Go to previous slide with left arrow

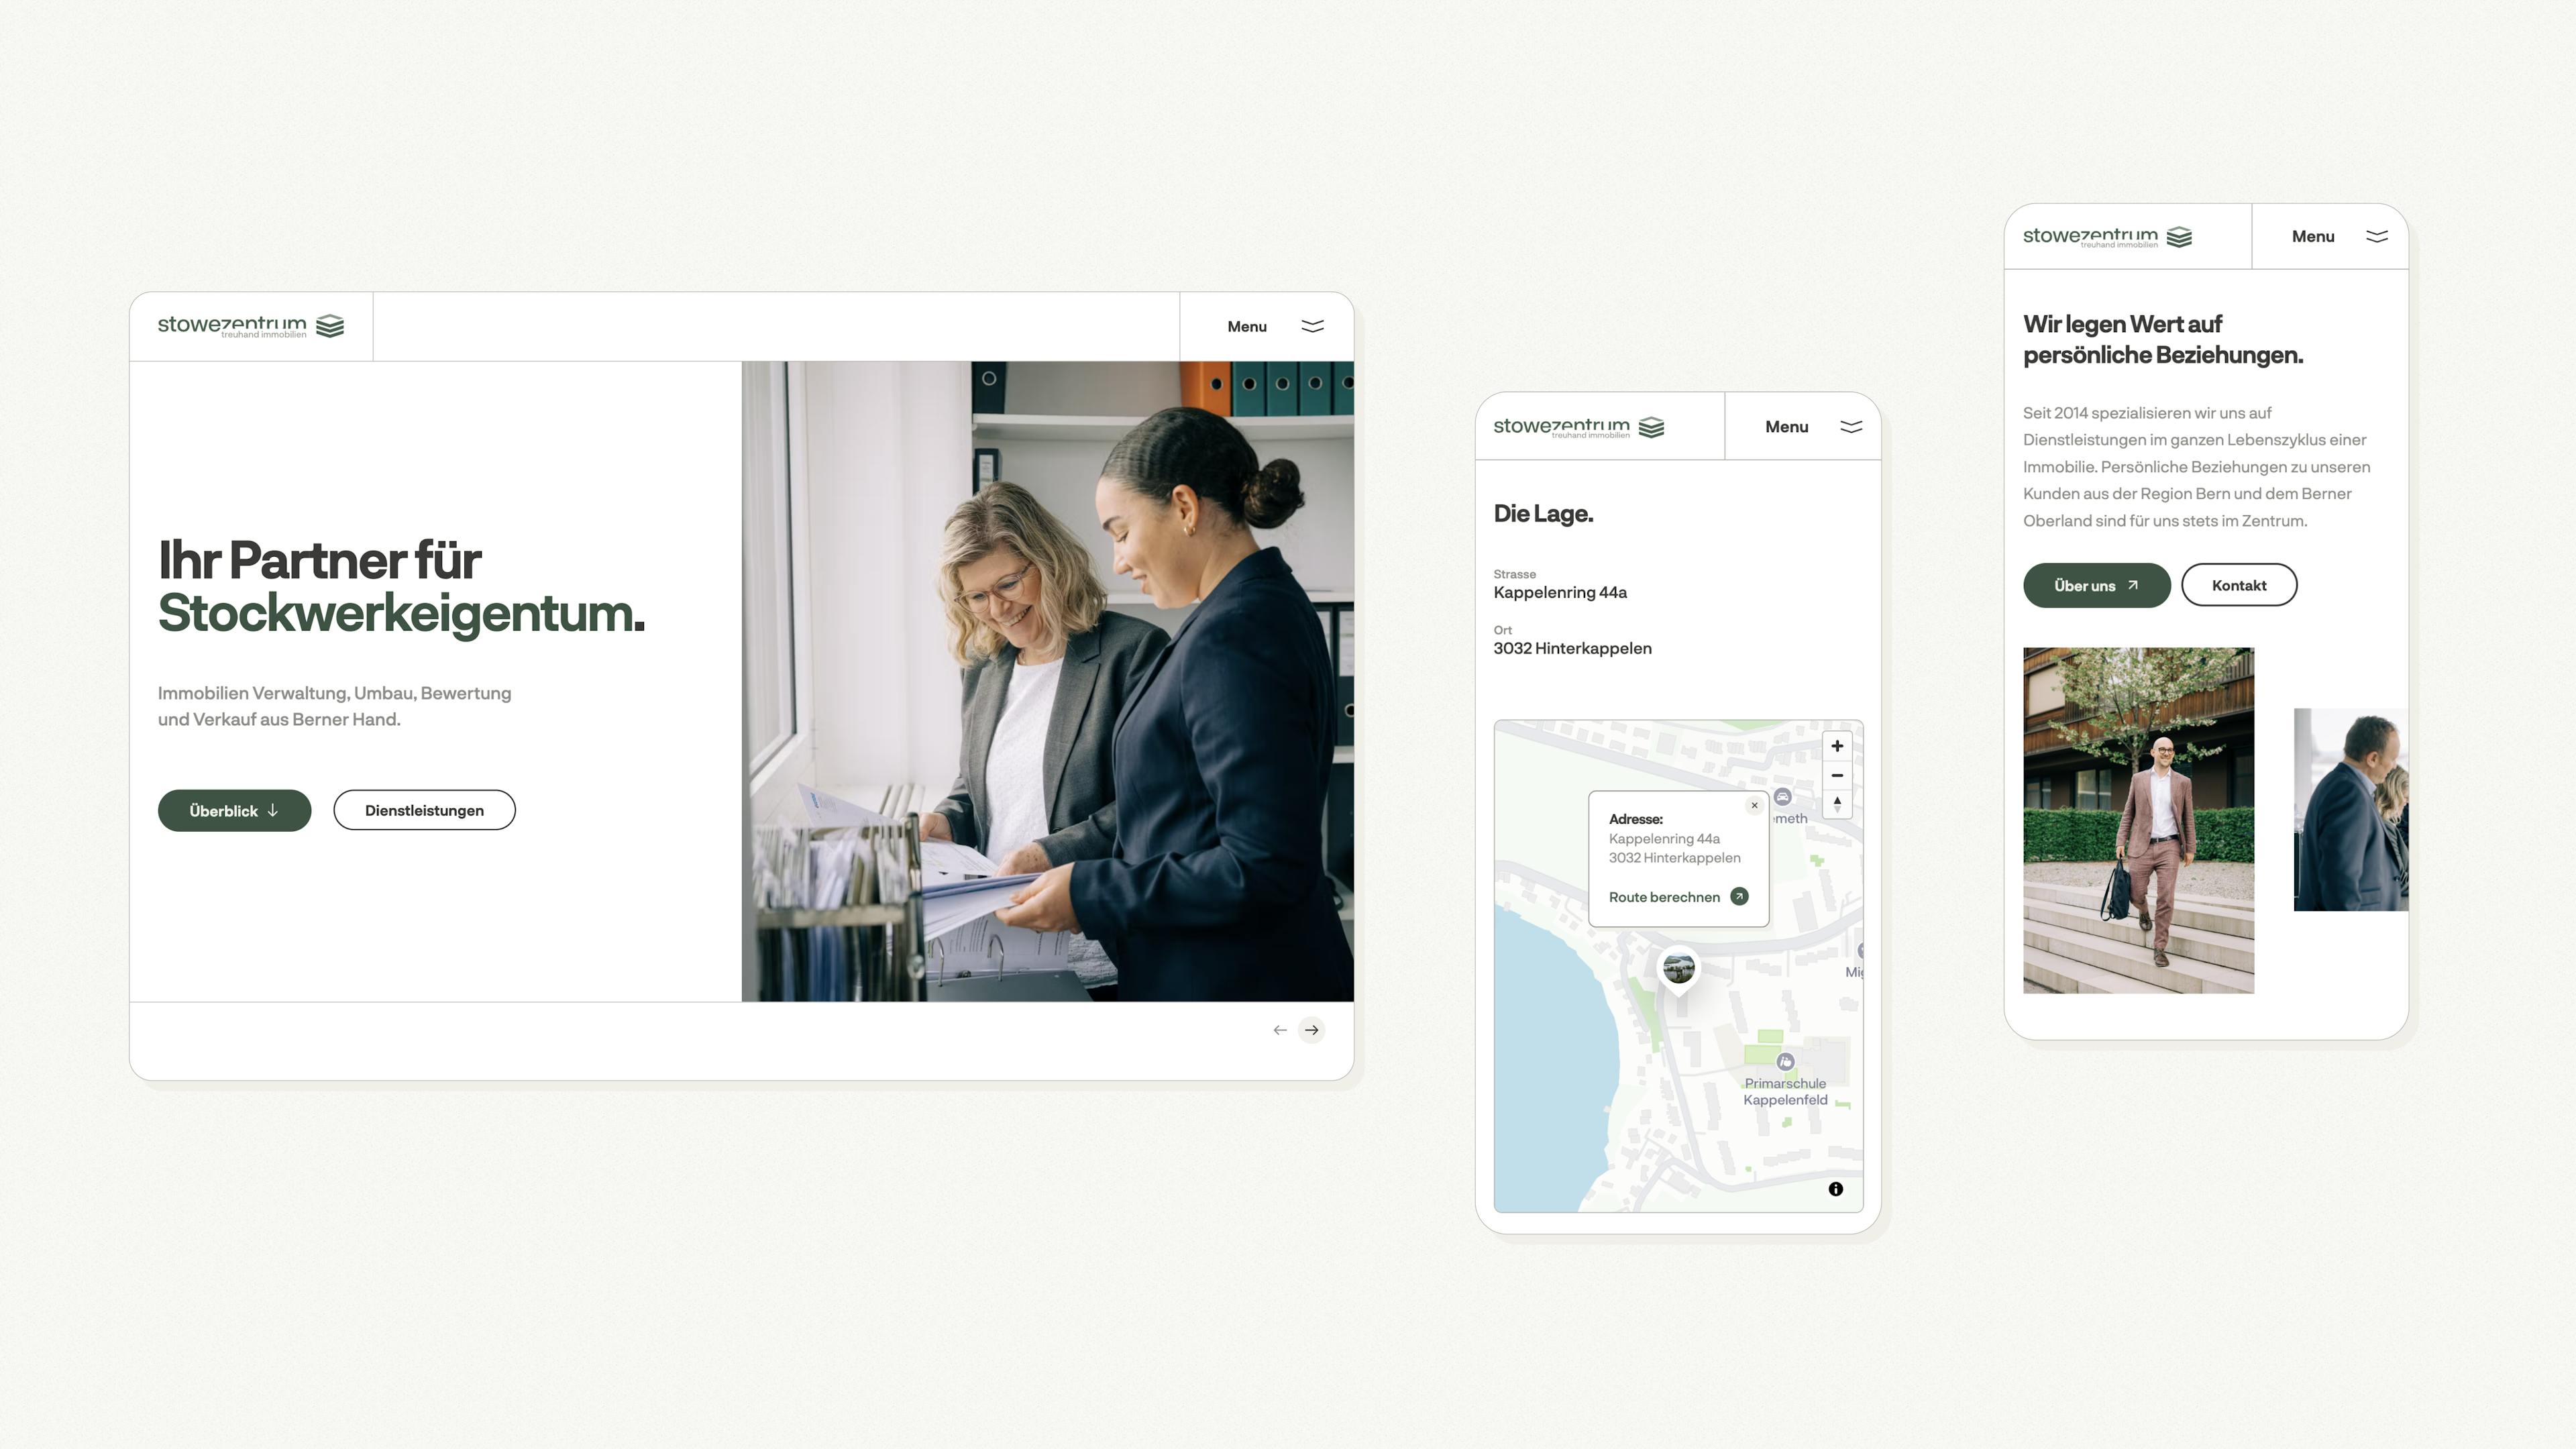1279,1030
